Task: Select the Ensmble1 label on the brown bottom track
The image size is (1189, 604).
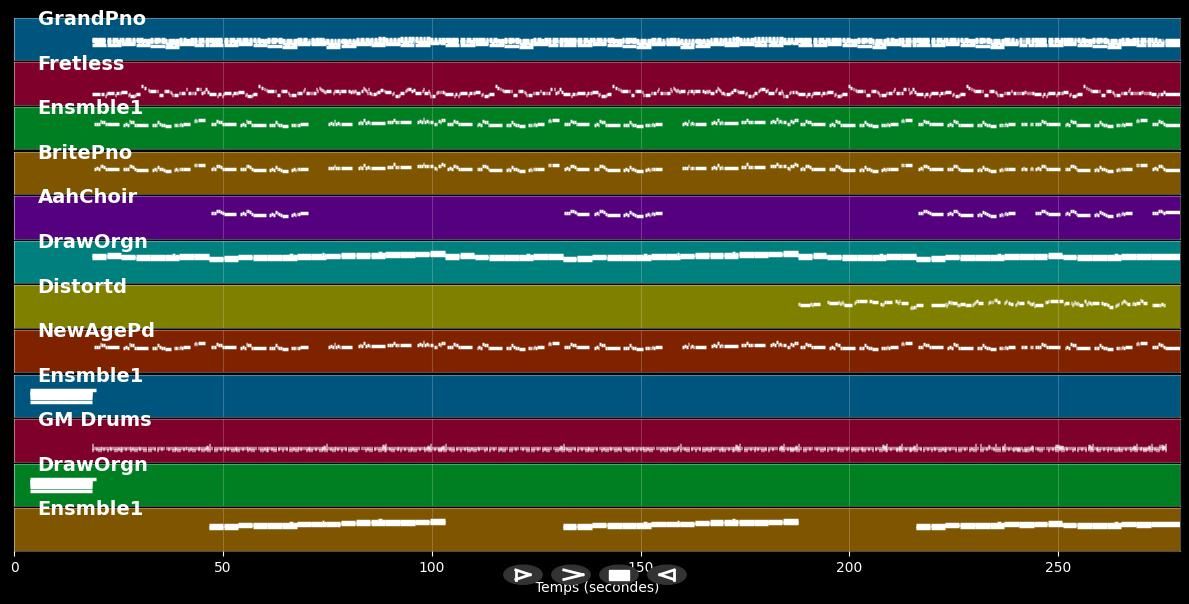Action: tap(90, 509)
